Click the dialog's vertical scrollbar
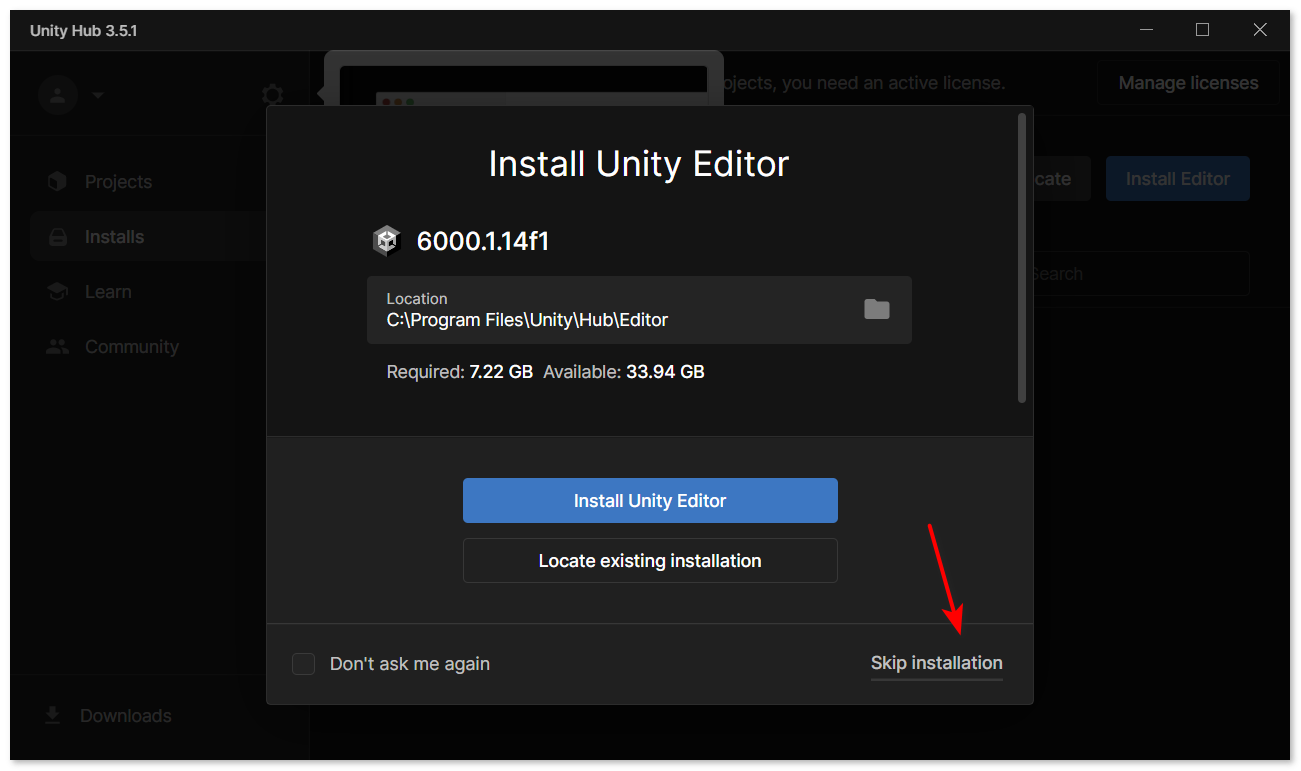Screen dimensions: 1301x771 1022,258
